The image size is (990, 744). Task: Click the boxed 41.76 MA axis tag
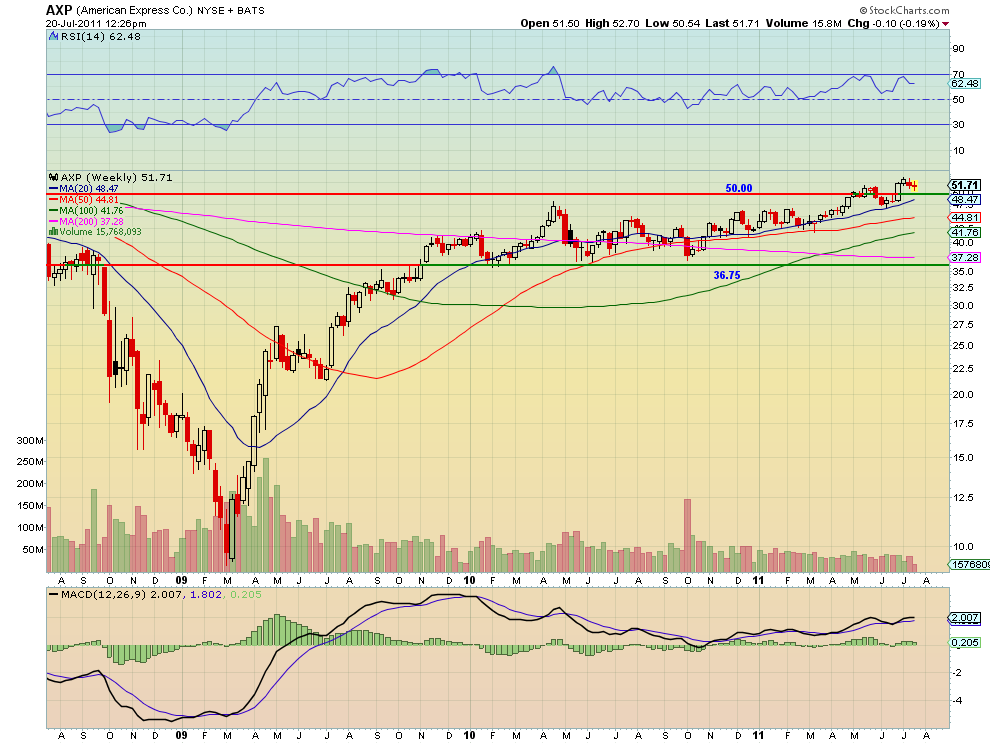click(x=965, y=232)
